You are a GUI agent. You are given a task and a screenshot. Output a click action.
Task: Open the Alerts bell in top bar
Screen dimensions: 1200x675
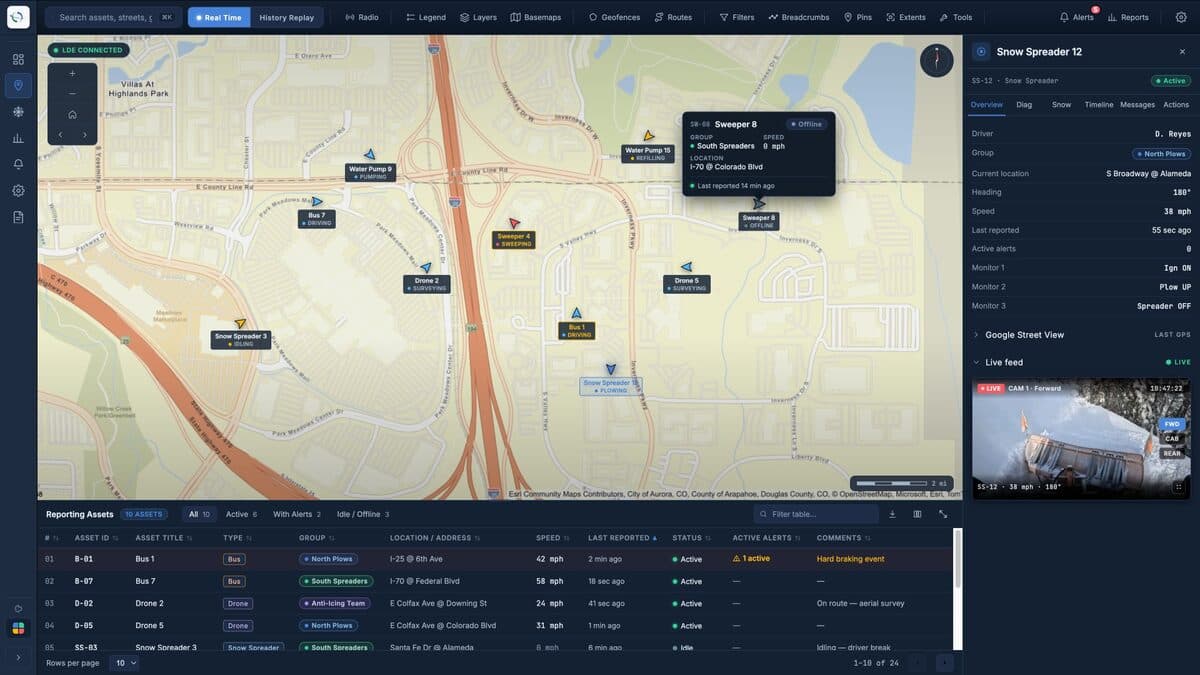1077,17
